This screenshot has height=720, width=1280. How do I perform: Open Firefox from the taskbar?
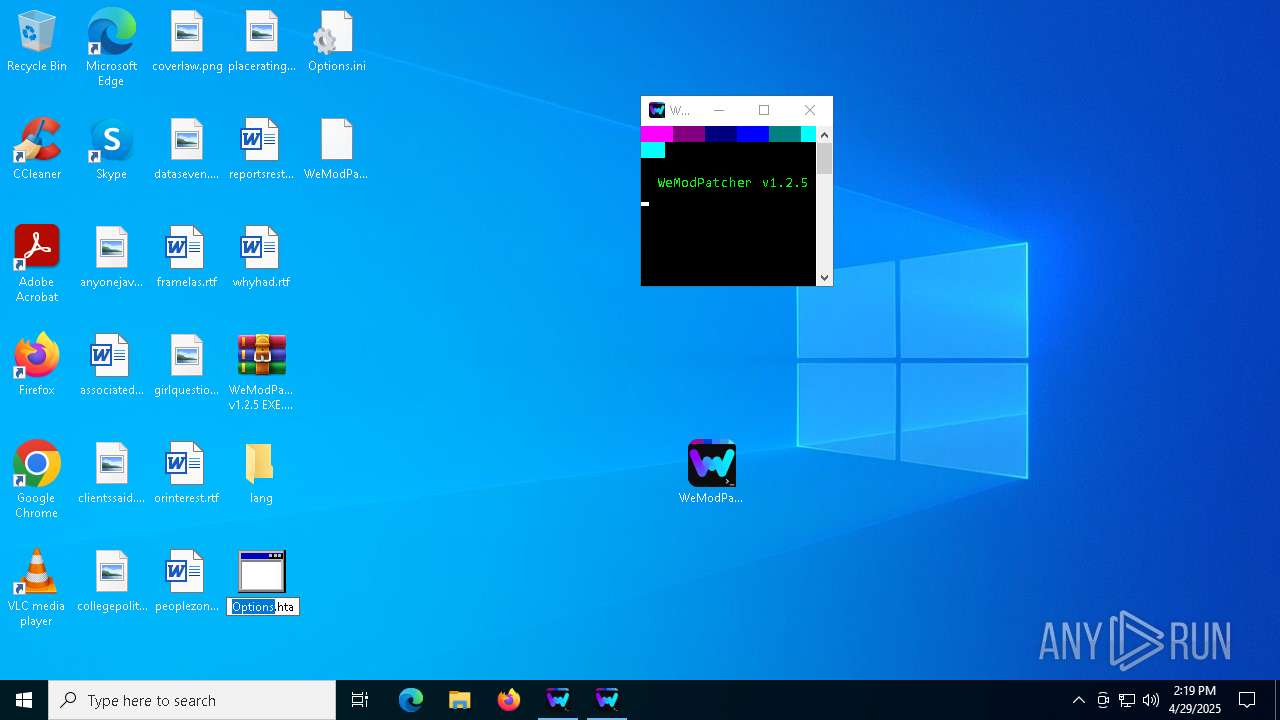click(x=509, y=700)
